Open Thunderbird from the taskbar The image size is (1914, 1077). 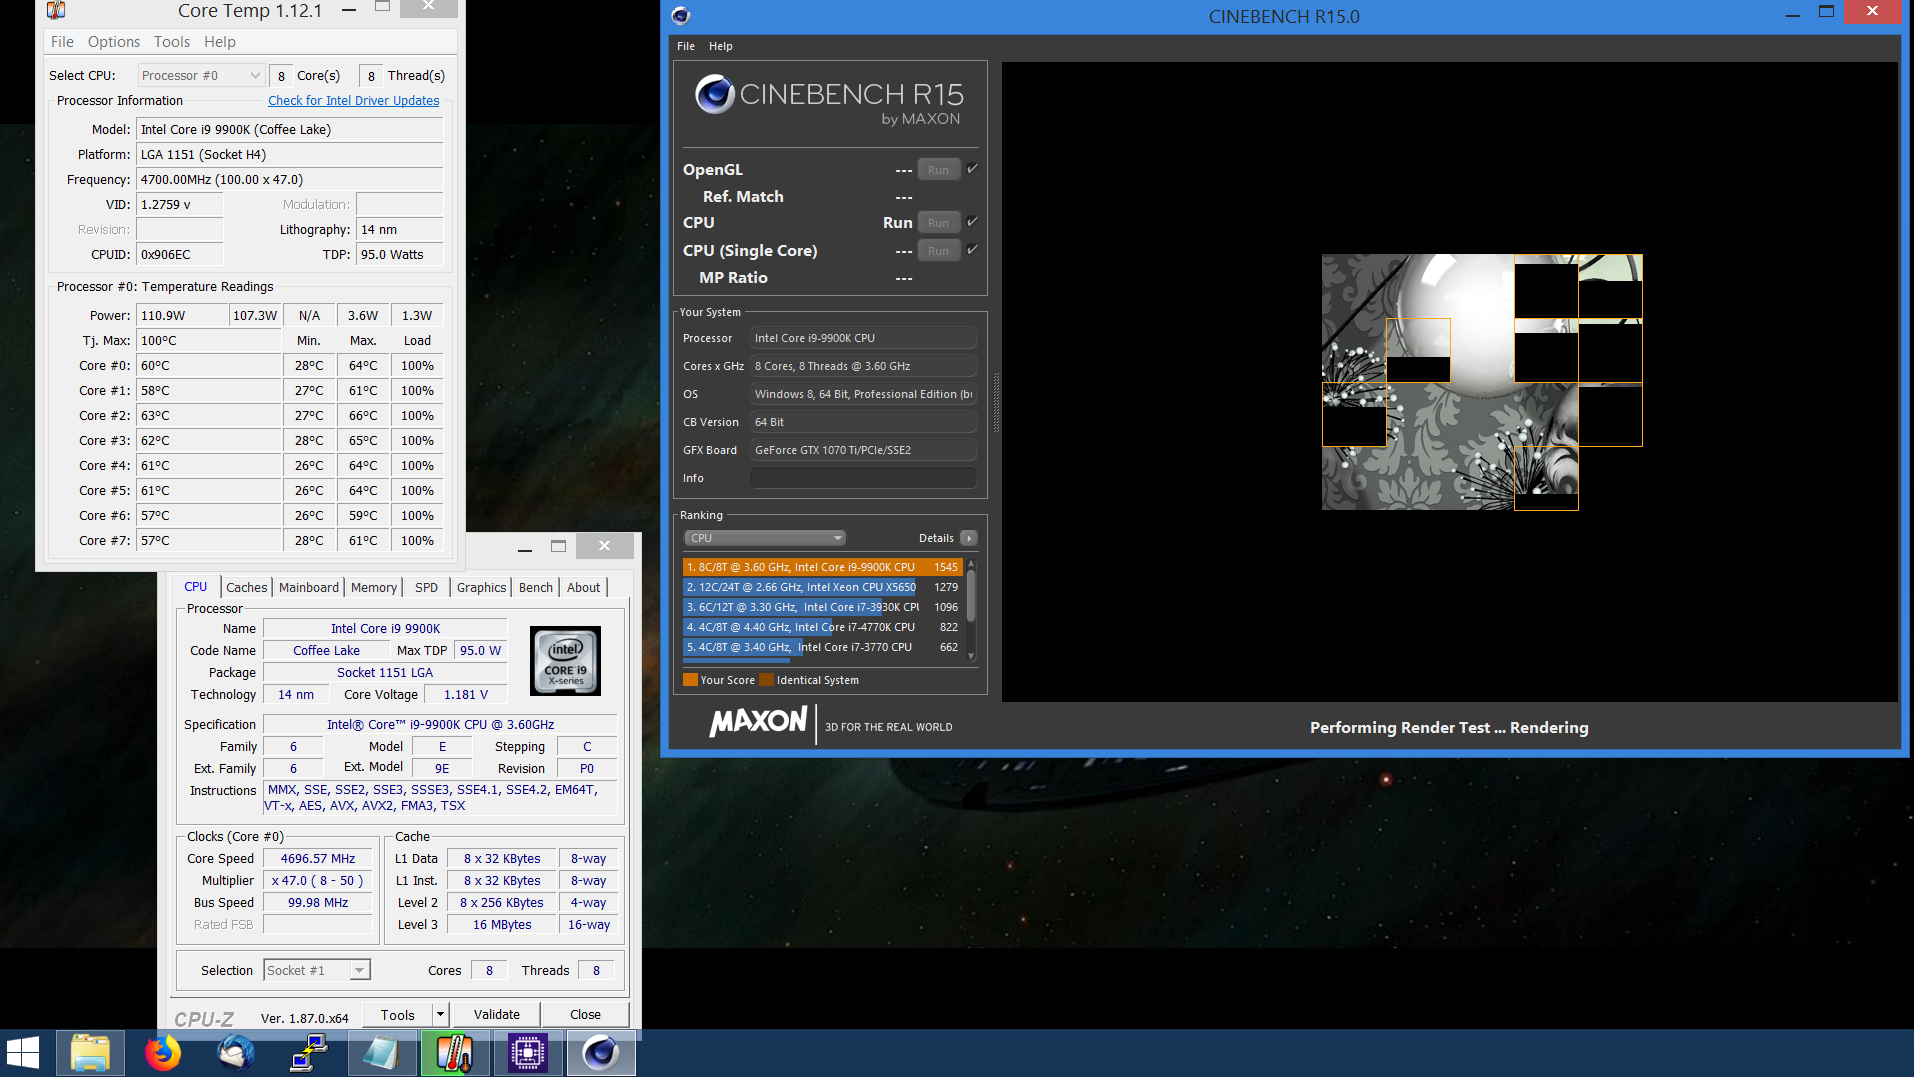[x=235, y=1053]
